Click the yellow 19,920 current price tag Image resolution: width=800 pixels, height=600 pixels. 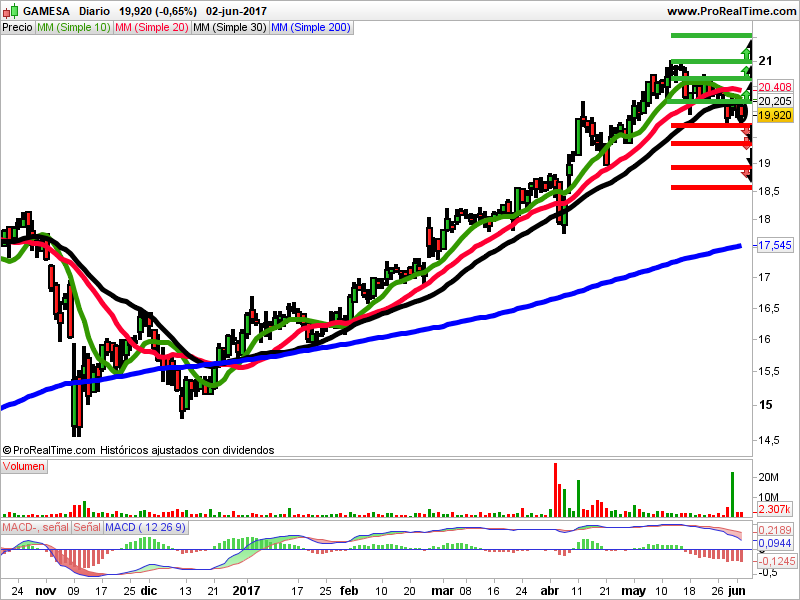(x=774, y=115)
